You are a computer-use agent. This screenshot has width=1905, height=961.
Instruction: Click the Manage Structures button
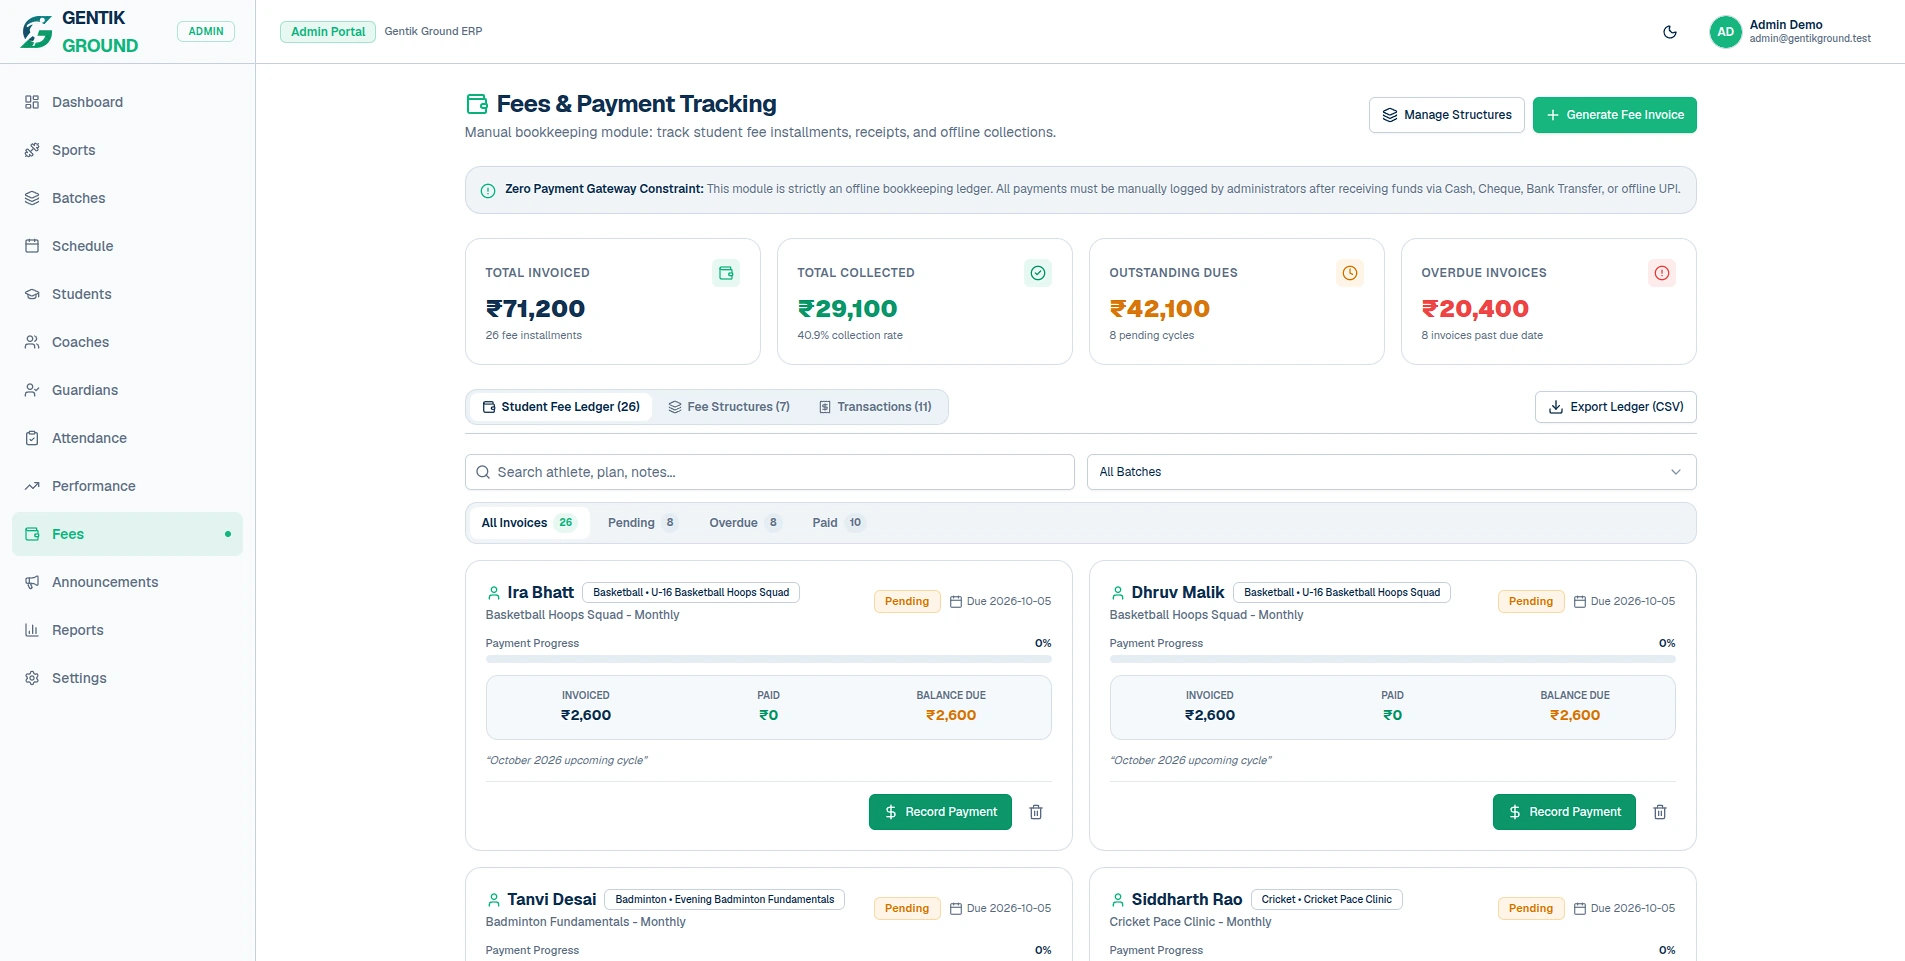tap(1446, 115)
